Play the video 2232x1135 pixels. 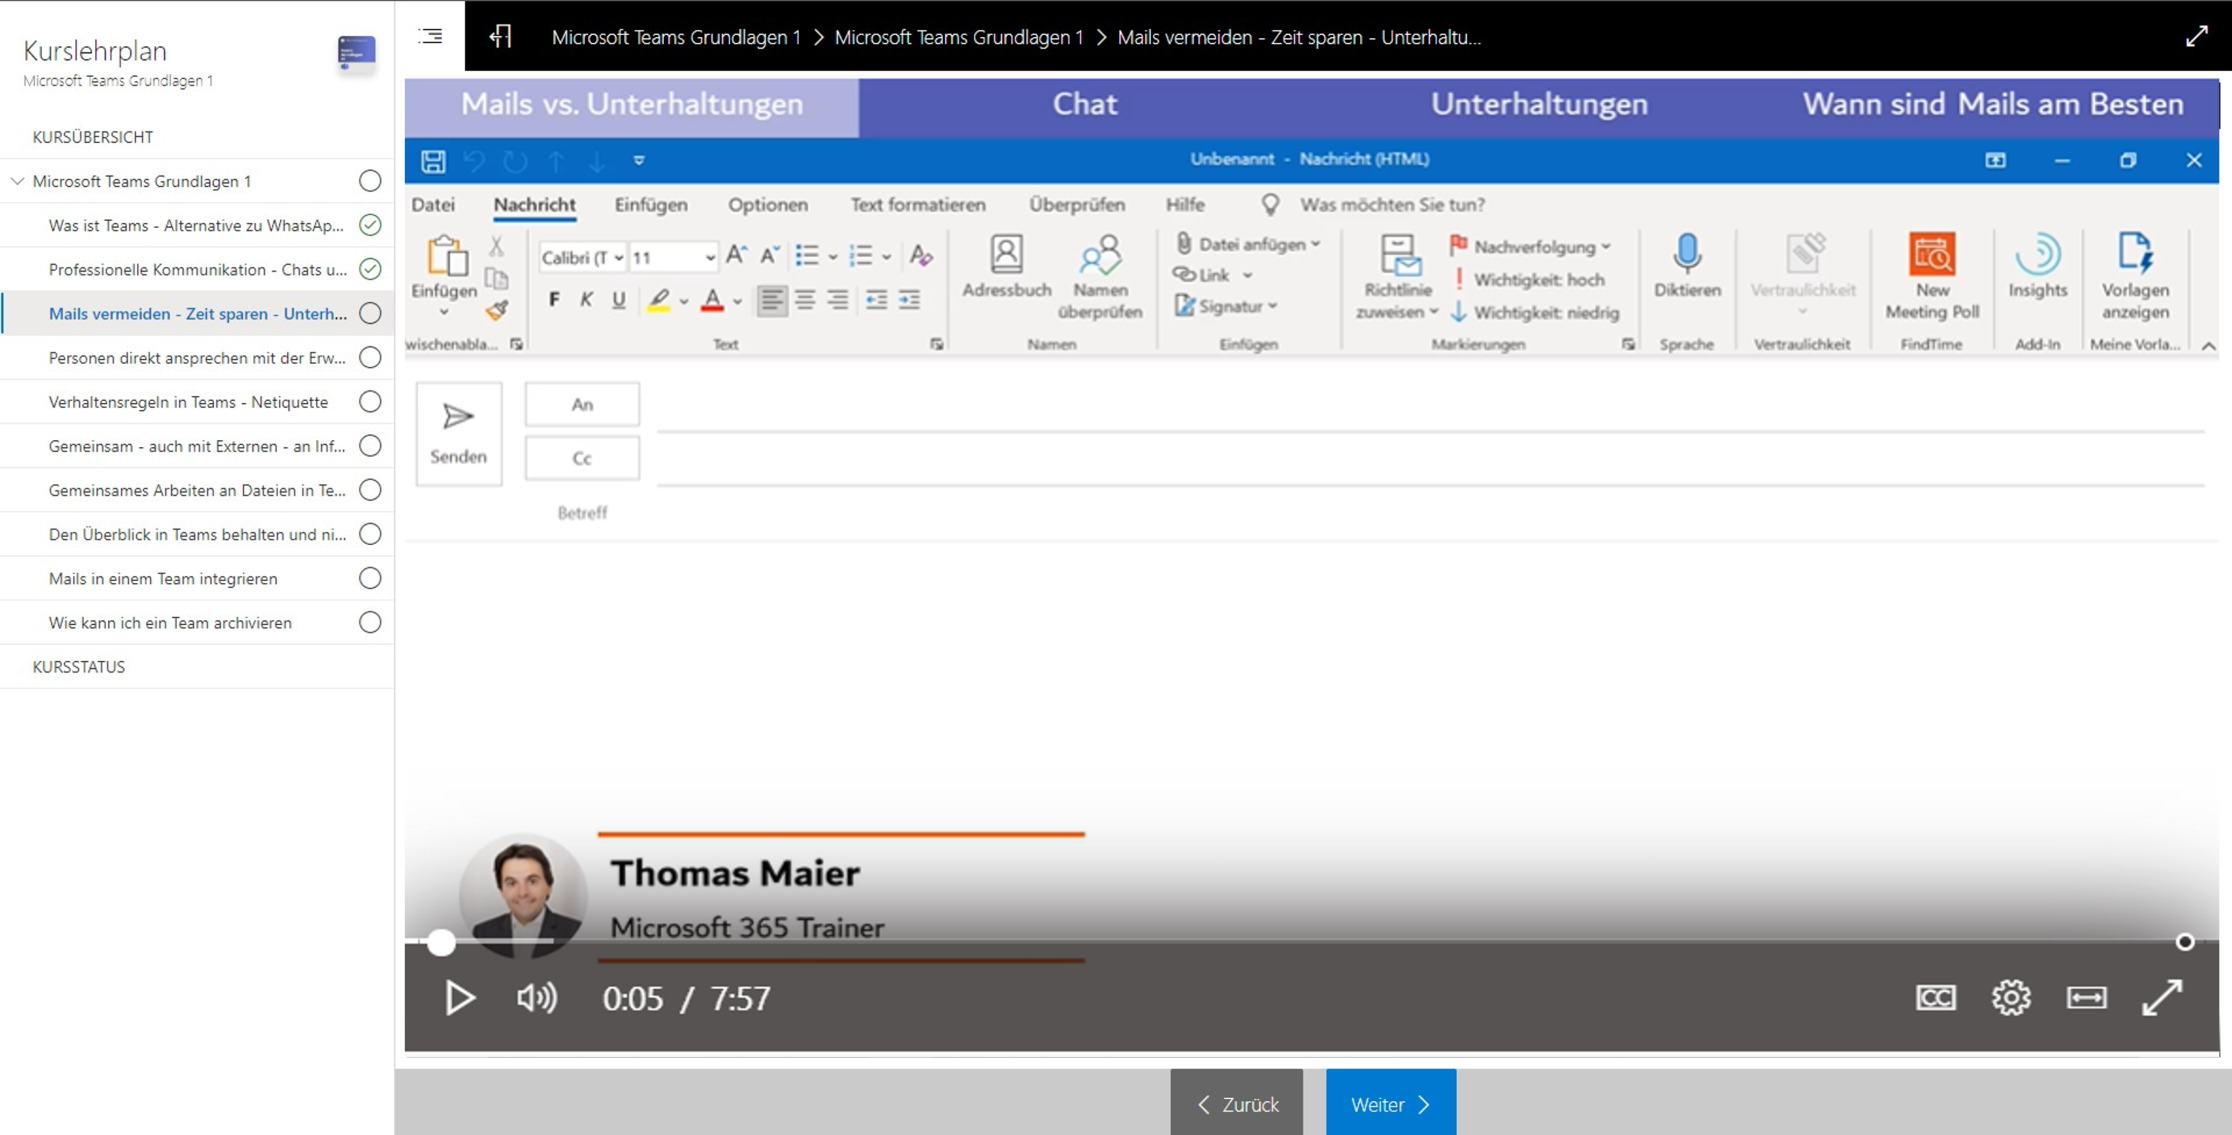click(x=459, y=997)
